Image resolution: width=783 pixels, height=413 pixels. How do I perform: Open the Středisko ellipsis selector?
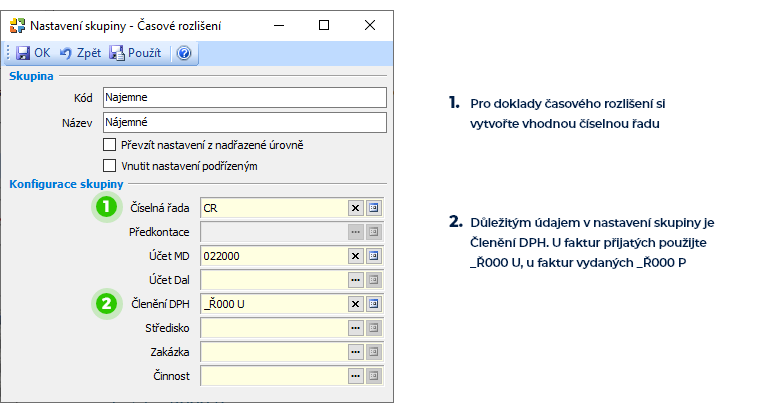[355, 328]
